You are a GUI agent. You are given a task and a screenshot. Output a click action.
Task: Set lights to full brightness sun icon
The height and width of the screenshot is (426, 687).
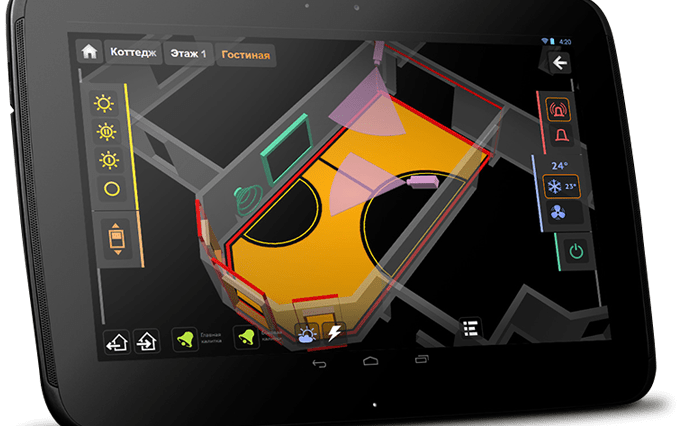coord(103,101)
